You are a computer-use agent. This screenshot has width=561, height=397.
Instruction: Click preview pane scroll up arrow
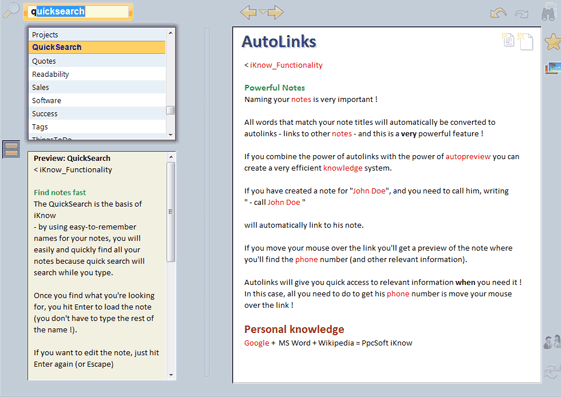coord(171,157)
